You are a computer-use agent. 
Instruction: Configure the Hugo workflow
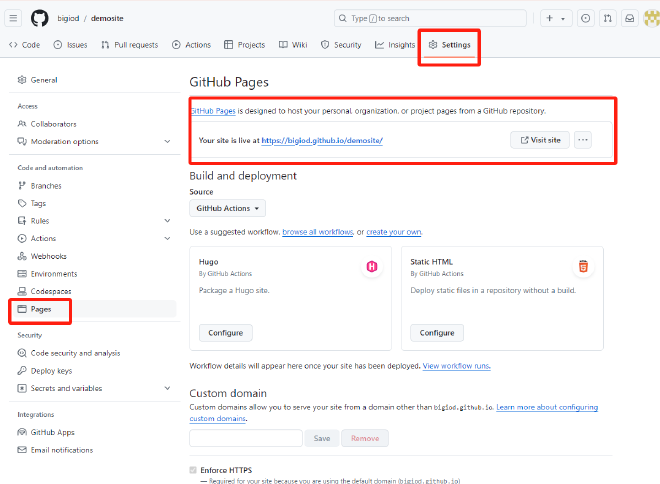tap(226, 333)
